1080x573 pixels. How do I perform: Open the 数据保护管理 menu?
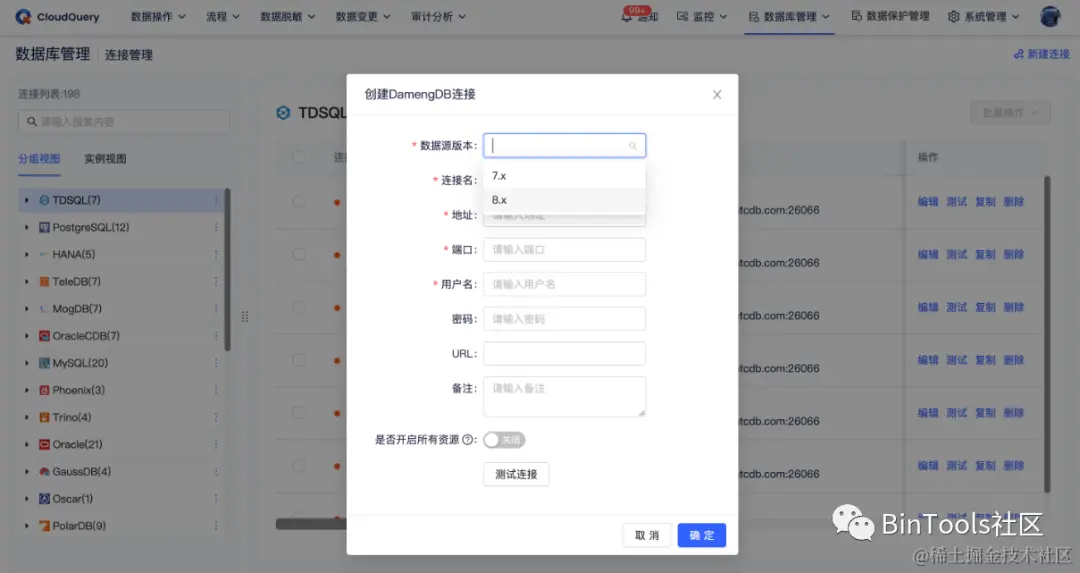pos(891,16)
